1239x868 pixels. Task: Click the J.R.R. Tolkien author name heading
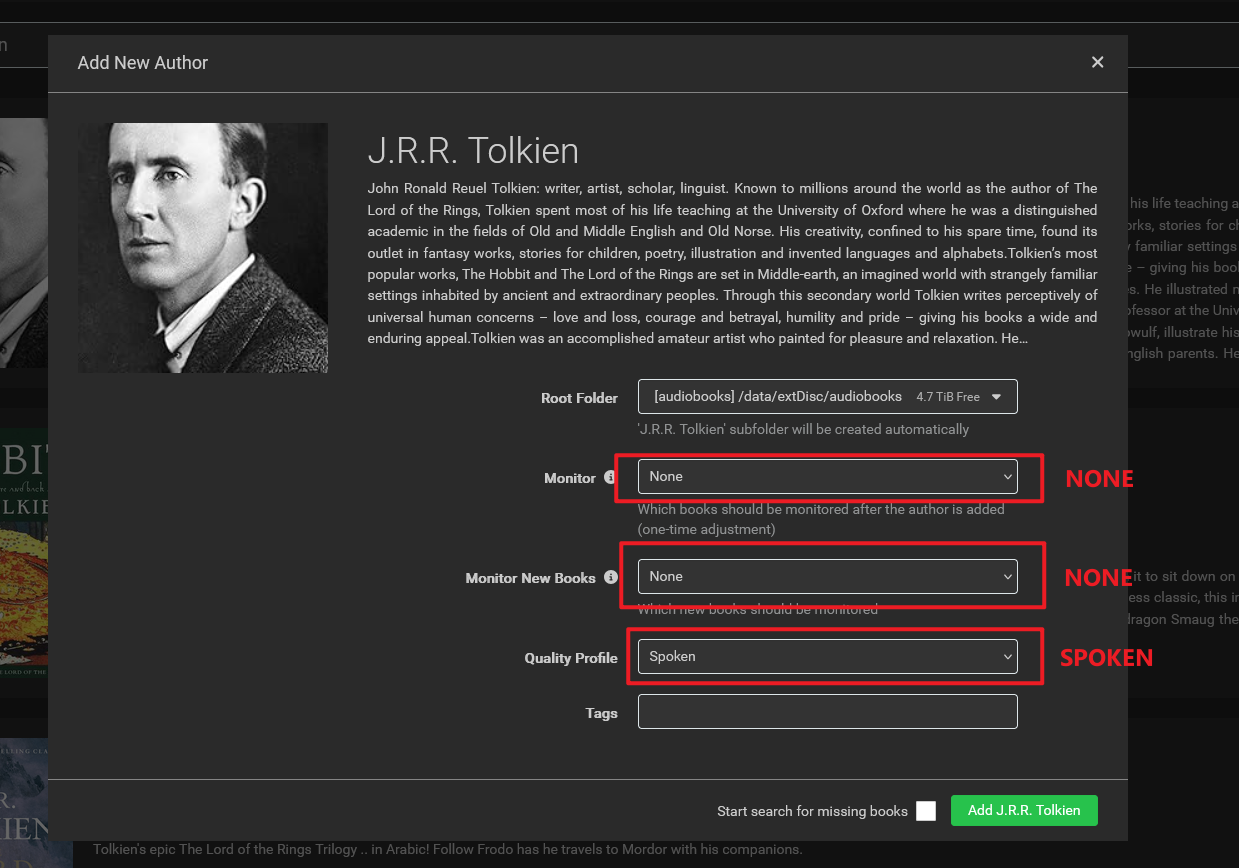[x=473, y=151]
